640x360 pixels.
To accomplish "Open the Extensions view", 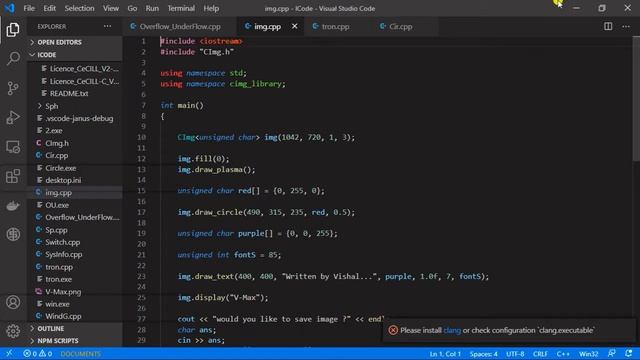I will tap(13, 176).
